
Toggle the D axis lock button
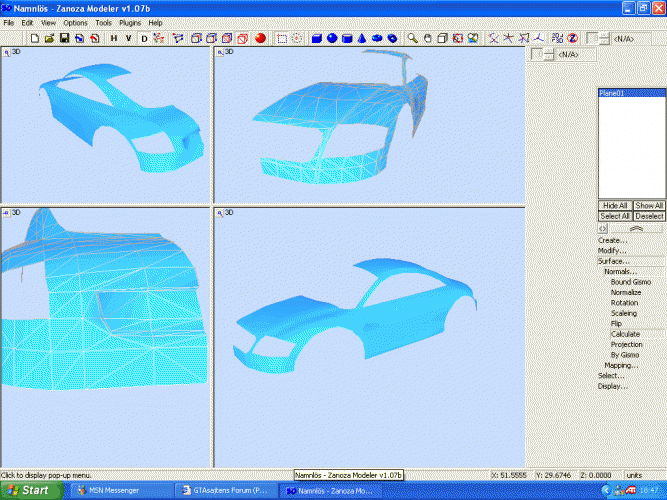coord(144,38)
